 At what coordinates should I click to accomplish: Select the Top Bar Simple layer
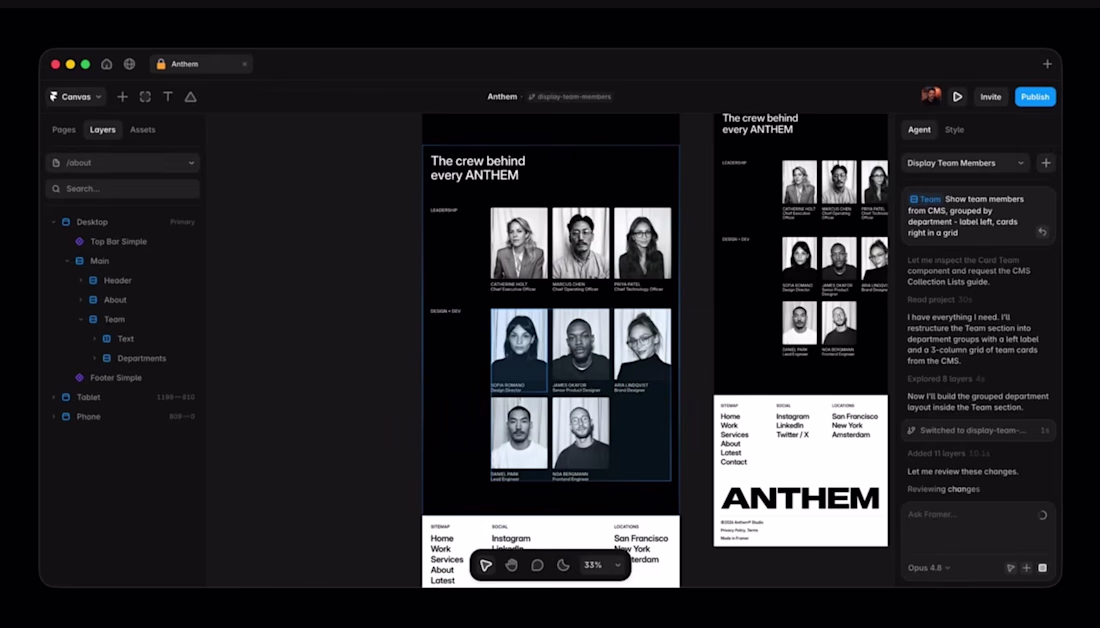coord(119,241)
